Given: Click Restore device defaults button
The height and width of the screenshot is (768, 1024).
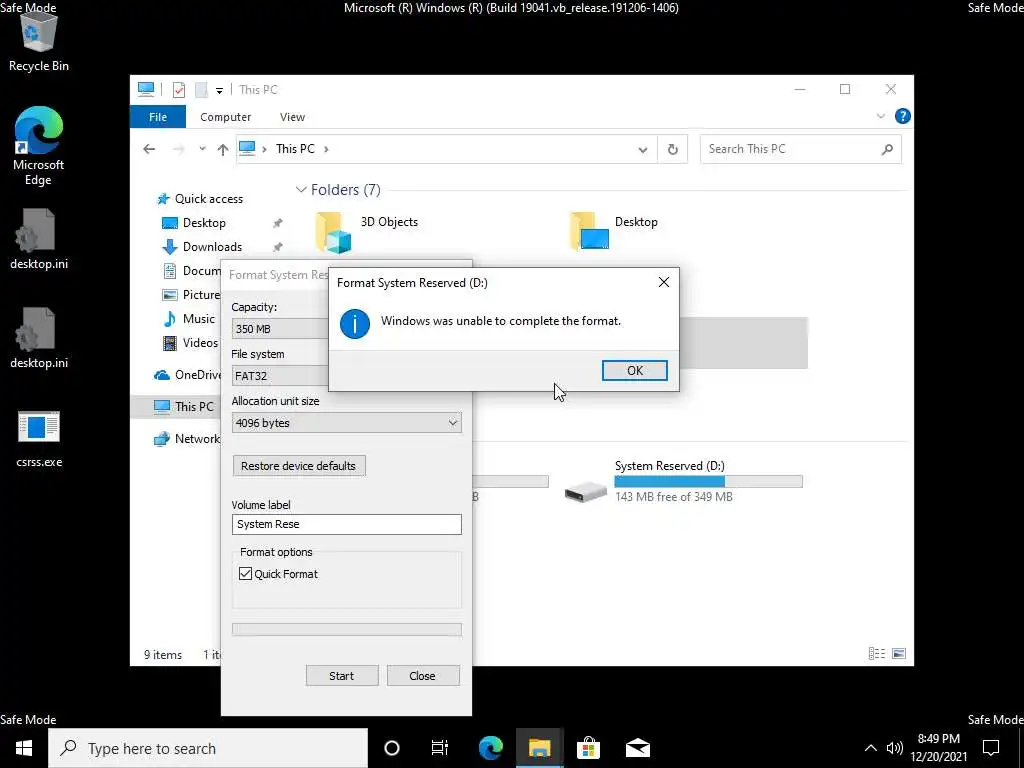Looking at the screenshot, I should pos(298,466).
